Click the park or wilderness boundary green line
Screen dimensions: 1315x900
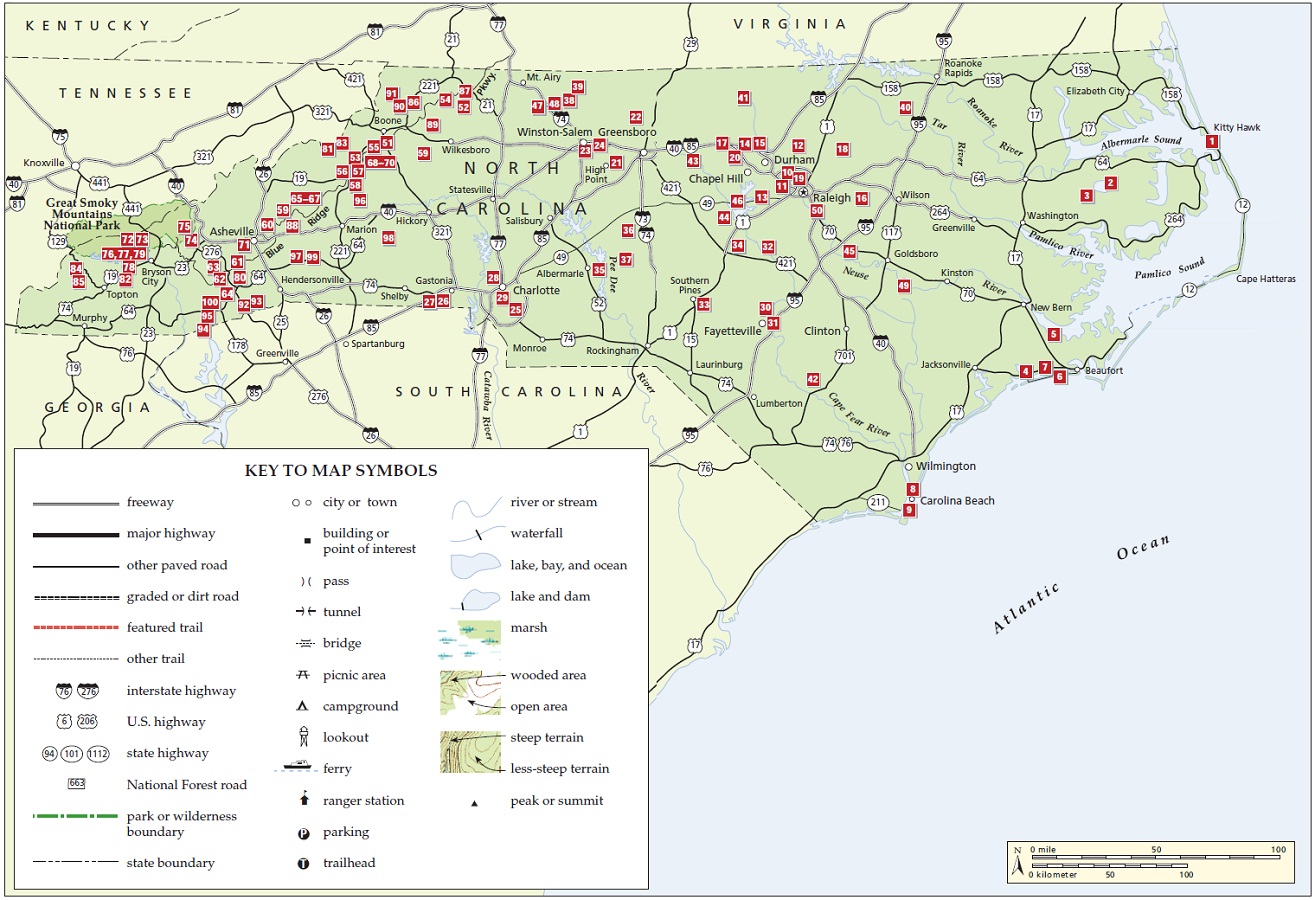[75, 816]
